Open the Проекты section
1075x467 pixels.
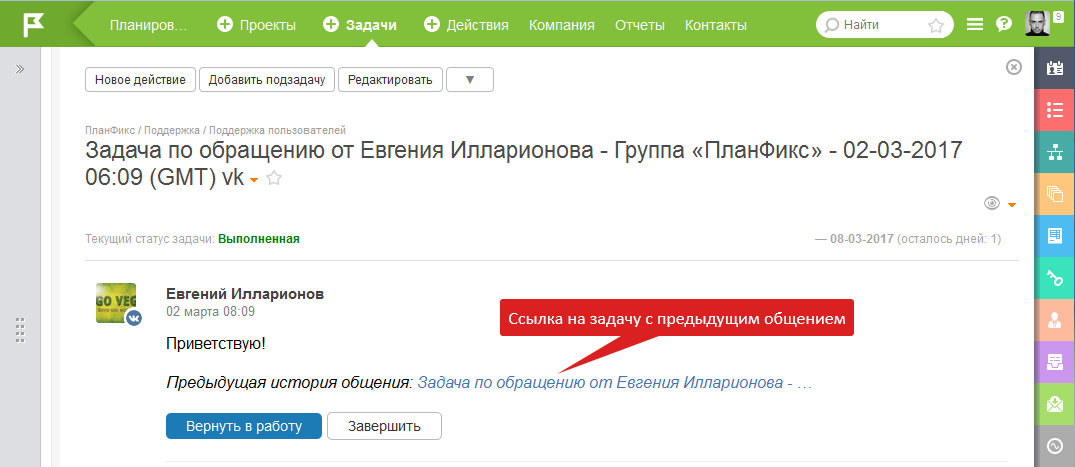[267, 25]
